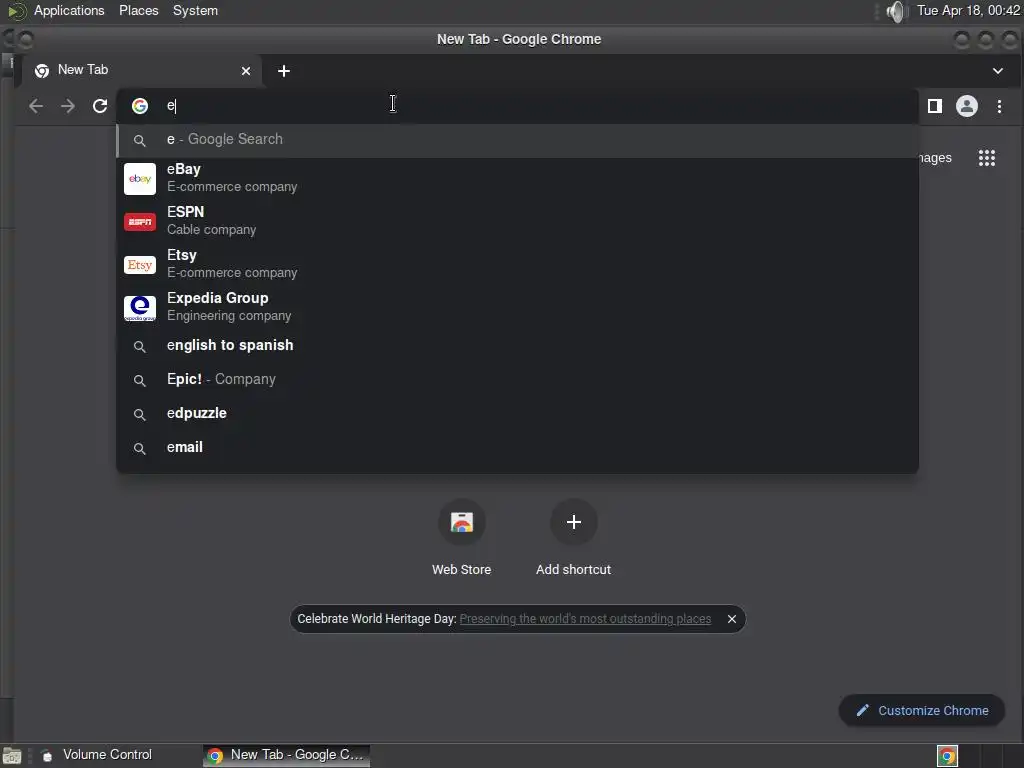Click the Google logo in the address bar
This screenshot has height=768, width=1024.
[x=140, y=106]
